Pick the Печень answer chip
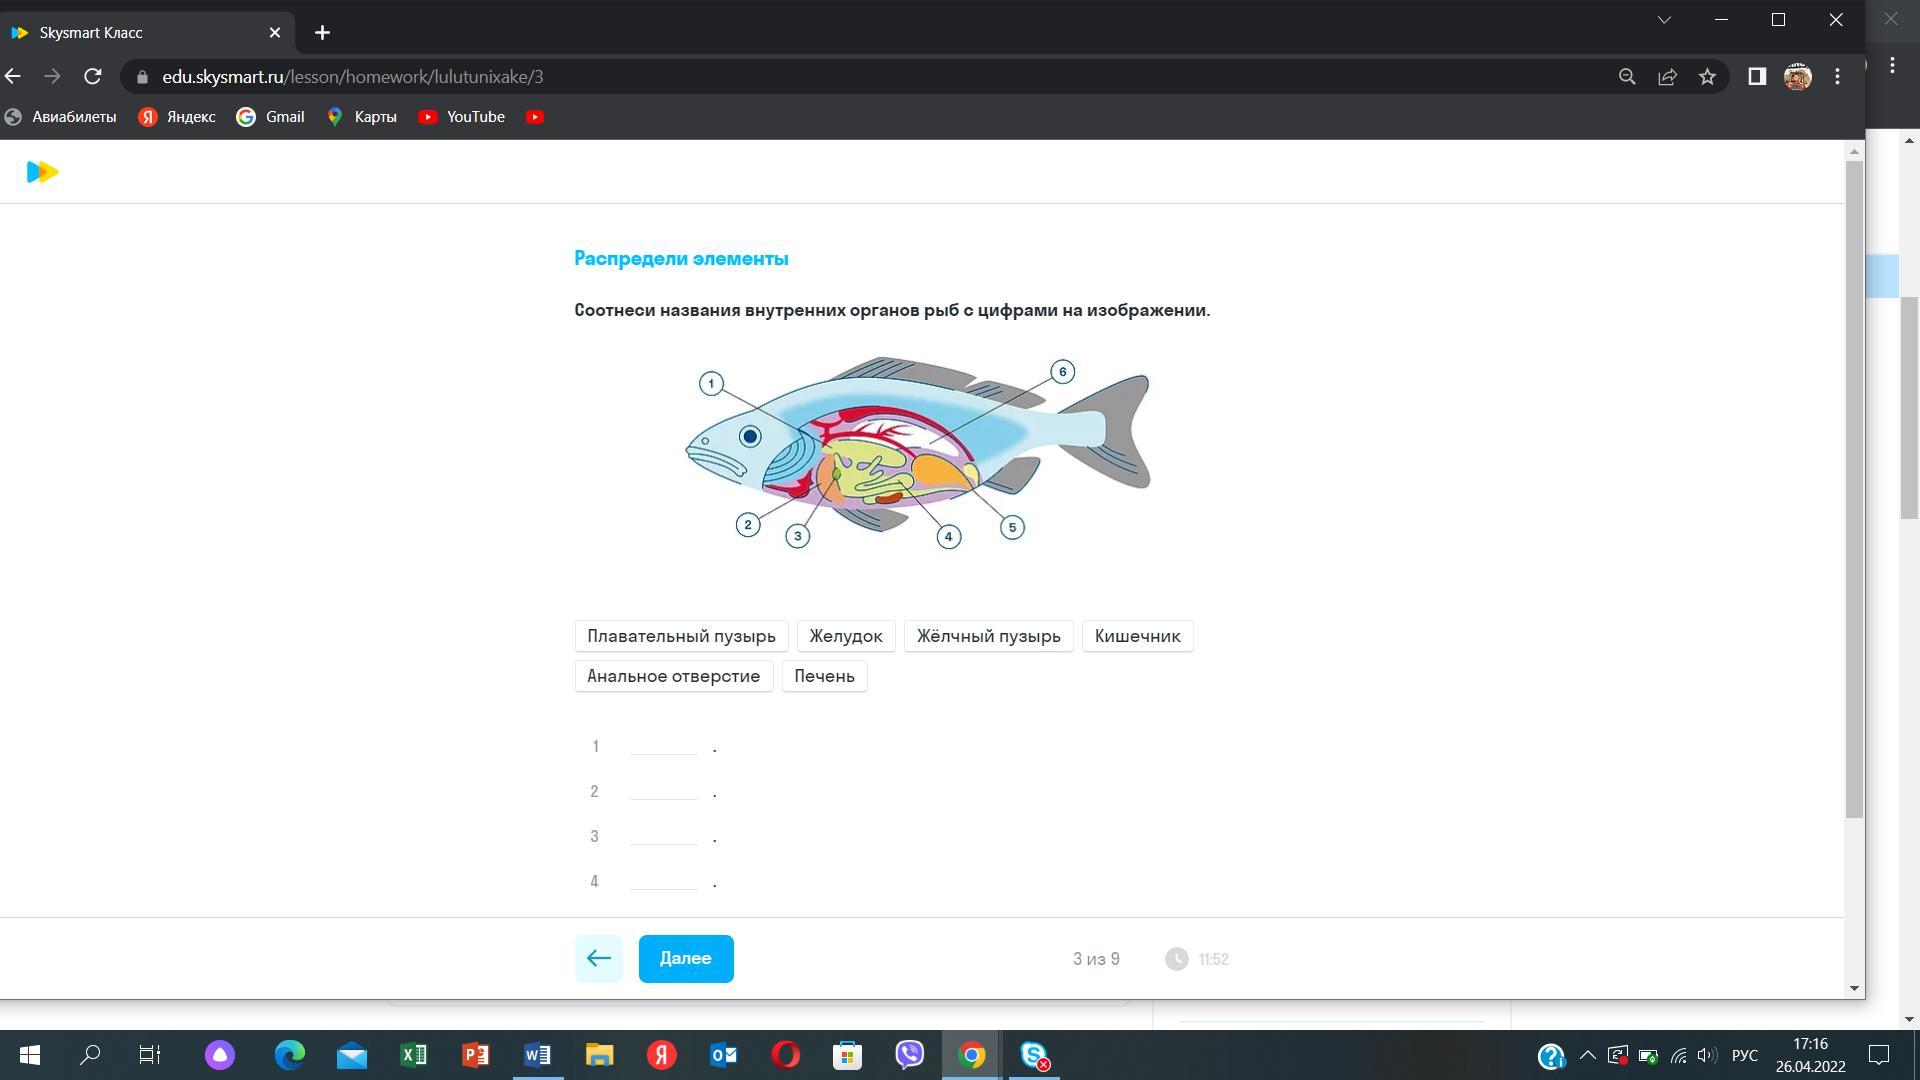Viewport: 1920px width, 1080px height. [x=824, y=676]
